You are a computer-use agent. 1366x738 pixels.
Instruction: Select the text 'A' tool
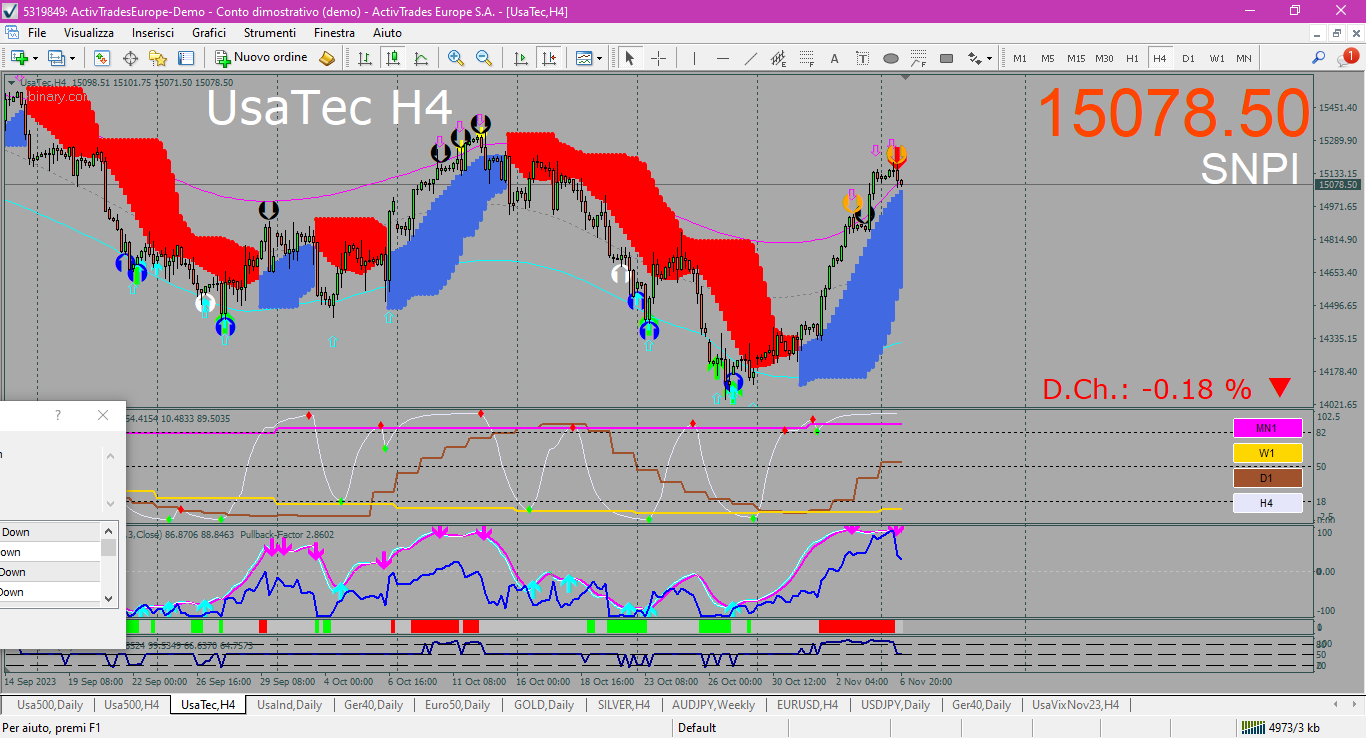click(834, 58)
